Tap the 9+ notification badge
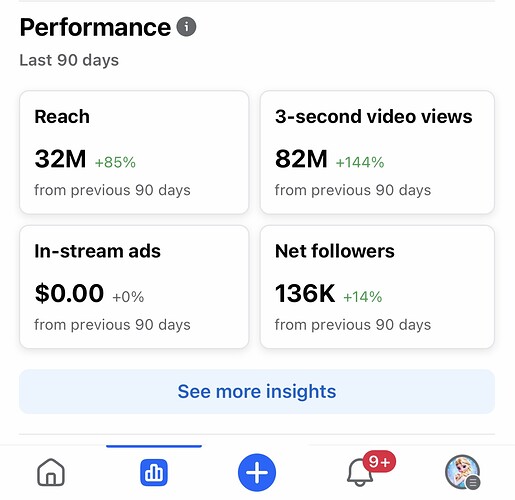The image size is (515, 500). (x=379, y=462)
